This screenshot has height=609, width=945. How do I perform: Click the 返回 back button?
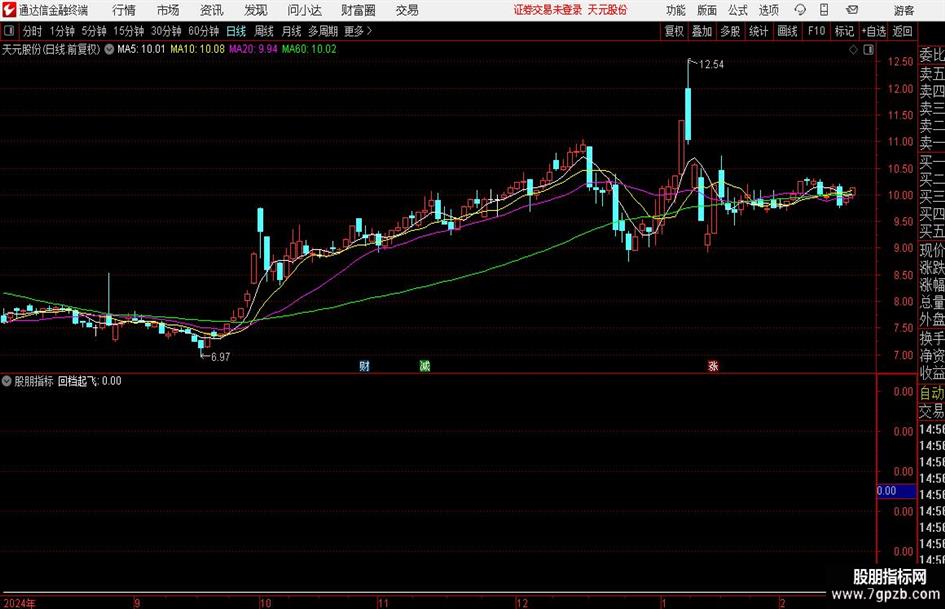tap(902, 31)
